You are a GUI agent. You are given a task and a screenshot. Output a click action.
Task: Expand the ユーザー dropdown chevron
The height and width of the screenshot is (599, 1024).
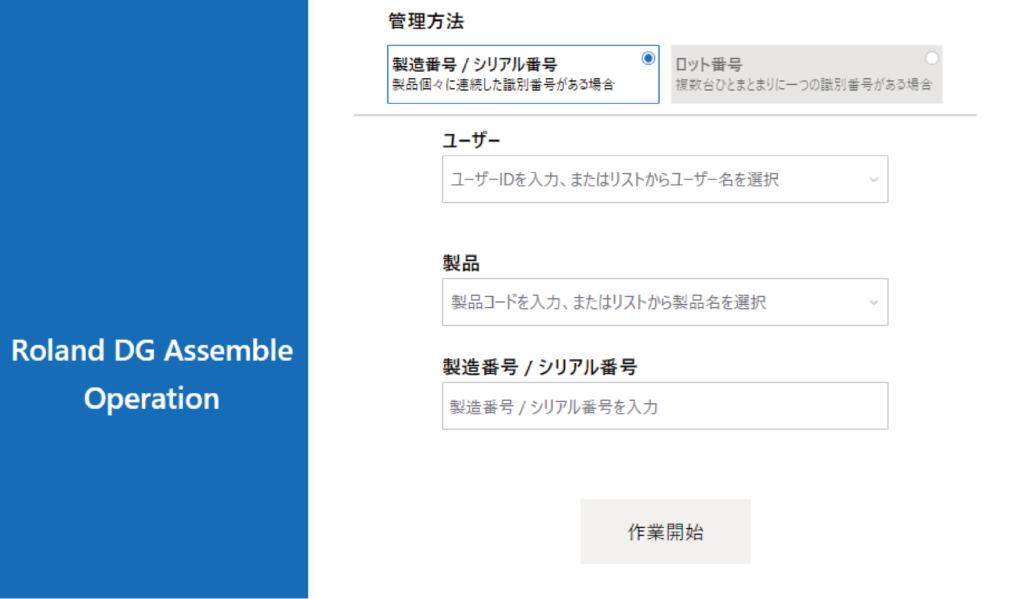tap(873, 180)
